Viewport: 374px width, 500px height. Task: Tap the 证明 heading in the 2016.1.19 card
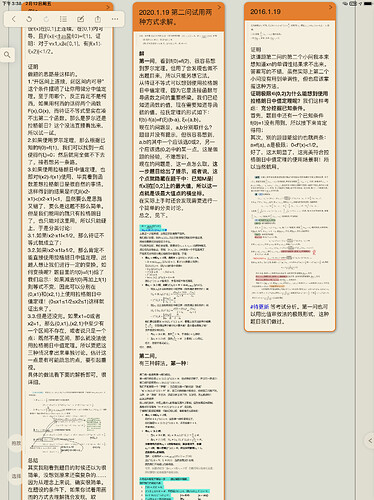click(x=256, y=49)
